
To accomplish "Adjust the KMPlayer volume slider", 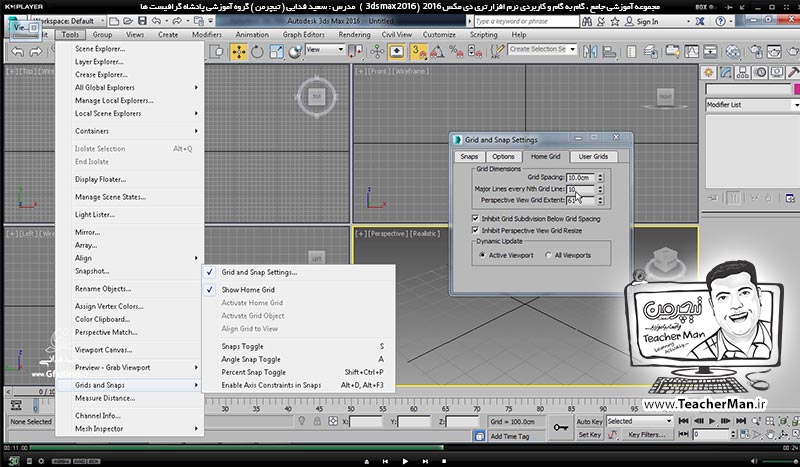I will point(777,461).
